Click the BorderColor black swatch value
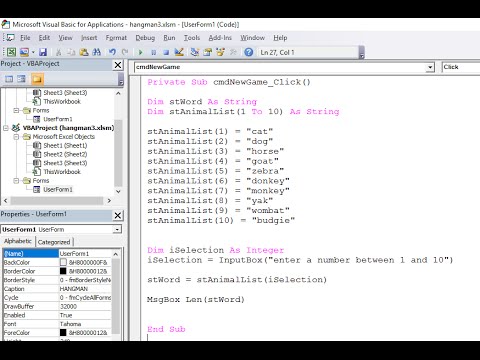This screenshot has height=360, width=480. coord(63,271)
